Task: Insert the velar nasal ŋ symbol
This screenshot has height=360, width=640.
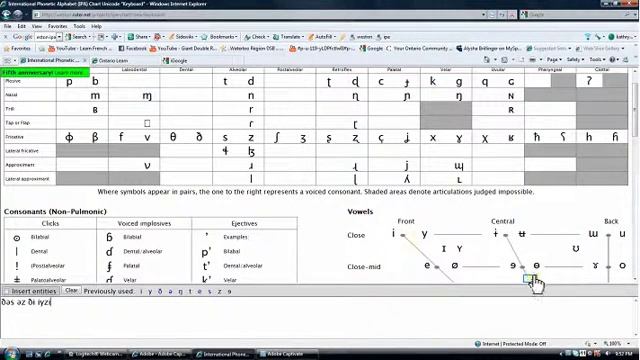Action: click(459, 96)
